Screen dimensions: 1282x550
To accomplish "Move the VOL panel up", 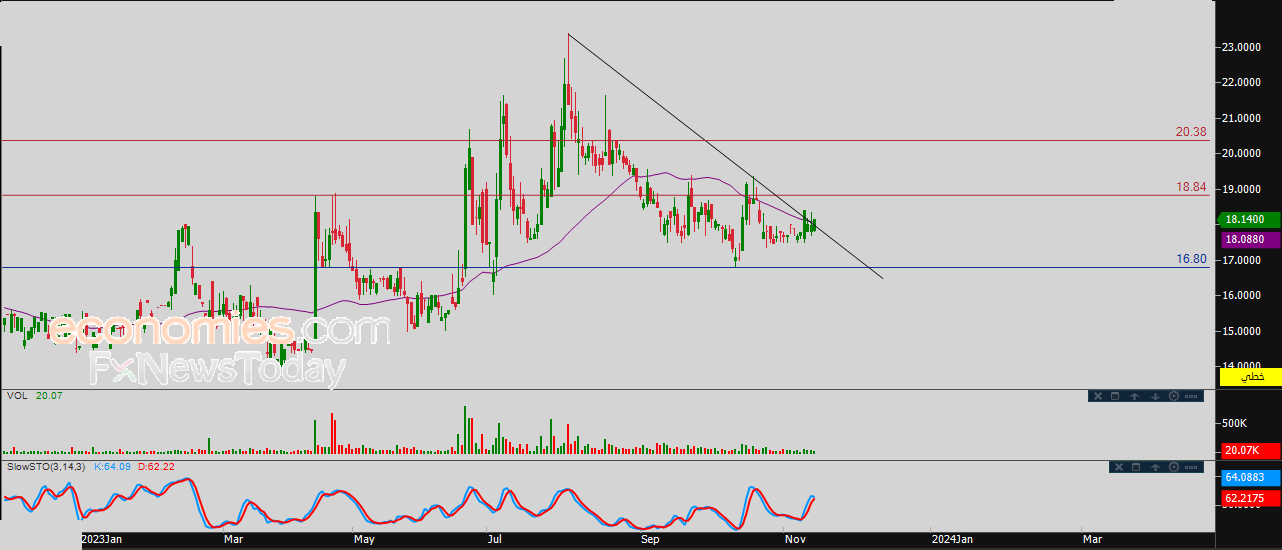I will click(x=1135, y=396).
